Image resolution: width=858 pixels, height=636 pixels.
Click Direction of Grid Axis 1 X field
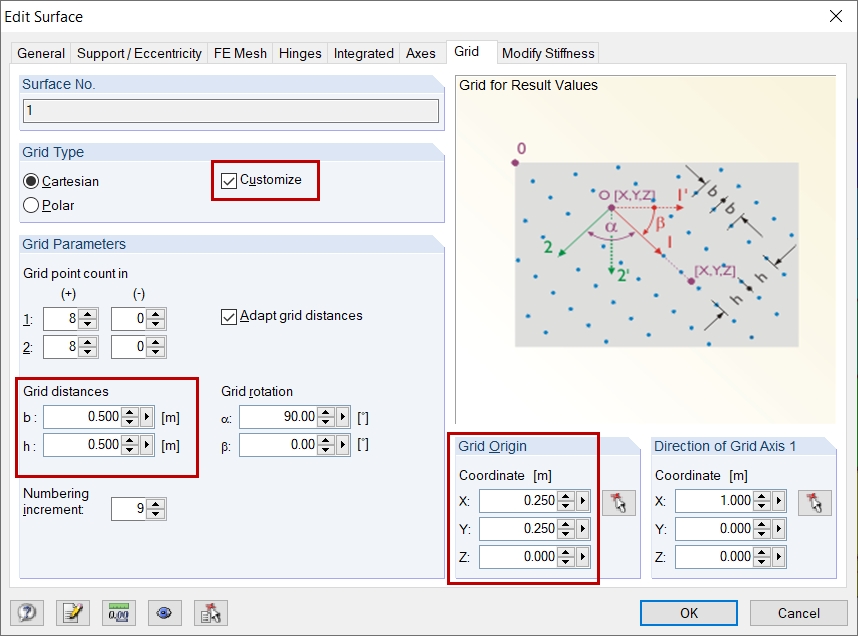(714, 500)
